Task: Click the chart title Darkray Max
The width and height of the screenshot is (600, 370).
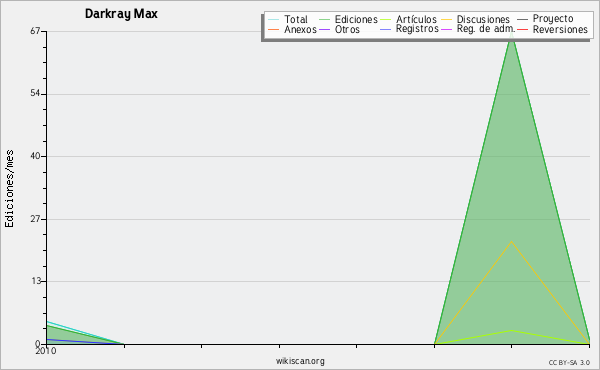Action: (x=121, y=14)
